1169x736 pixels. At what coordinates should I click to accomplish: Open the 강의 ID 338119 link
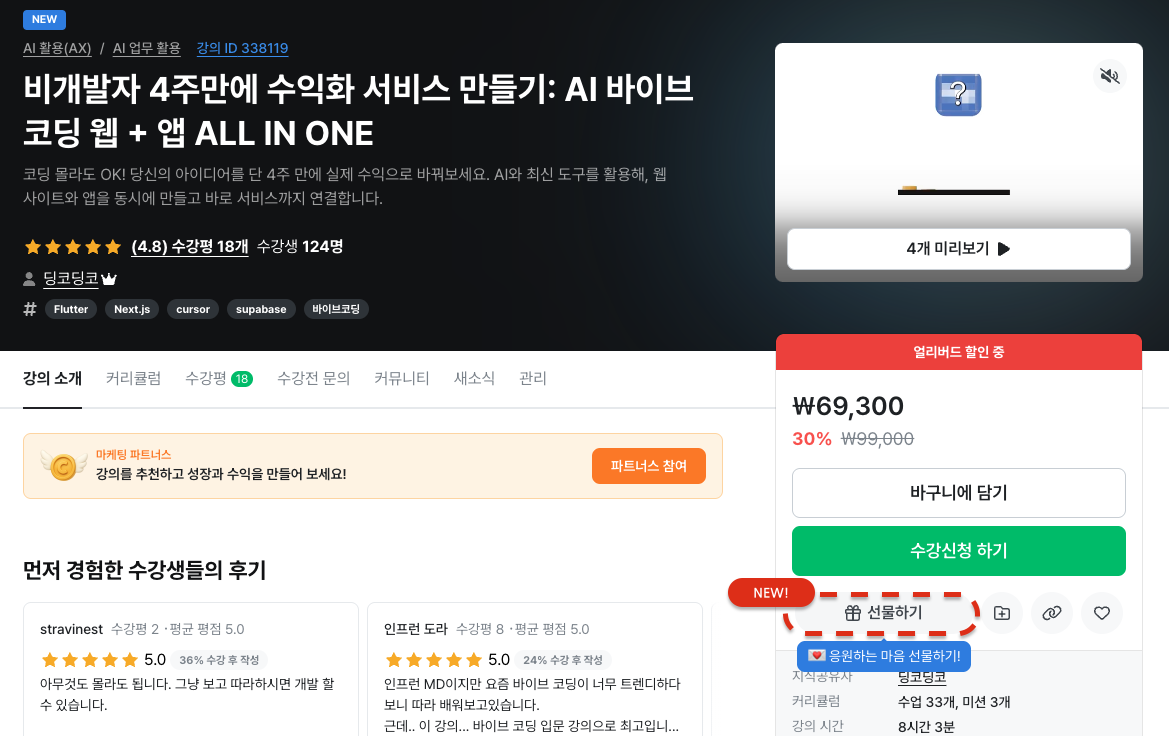(x=242, y=48)
